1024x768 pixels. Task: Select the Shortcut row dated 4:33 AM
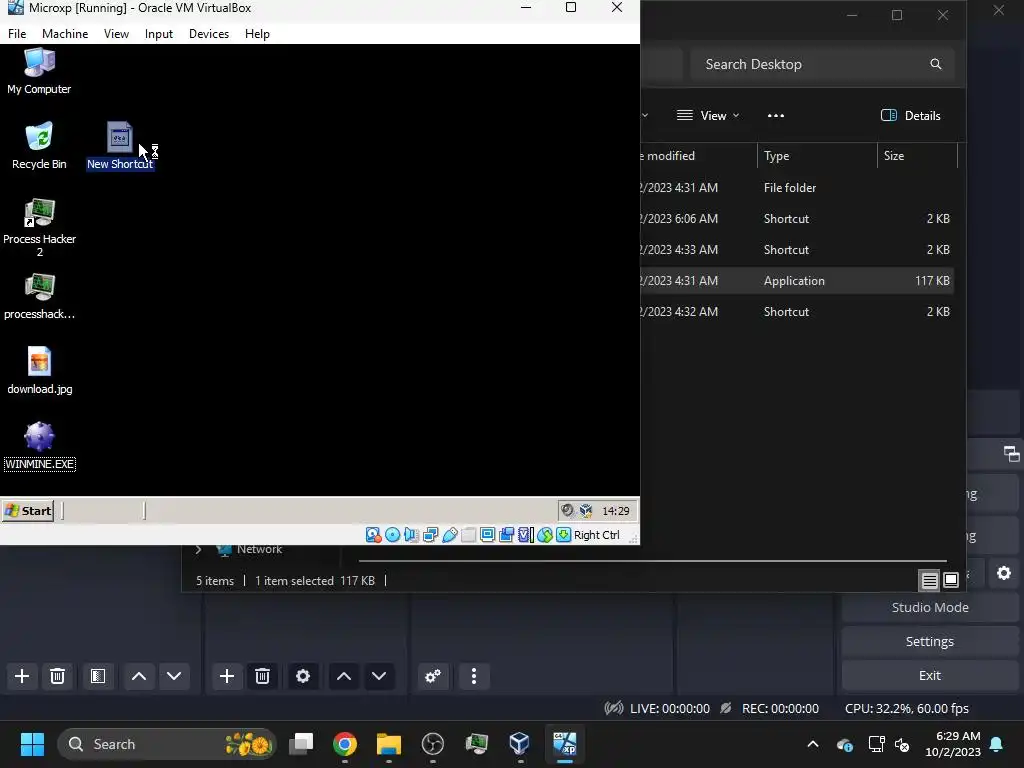[797, 249]
